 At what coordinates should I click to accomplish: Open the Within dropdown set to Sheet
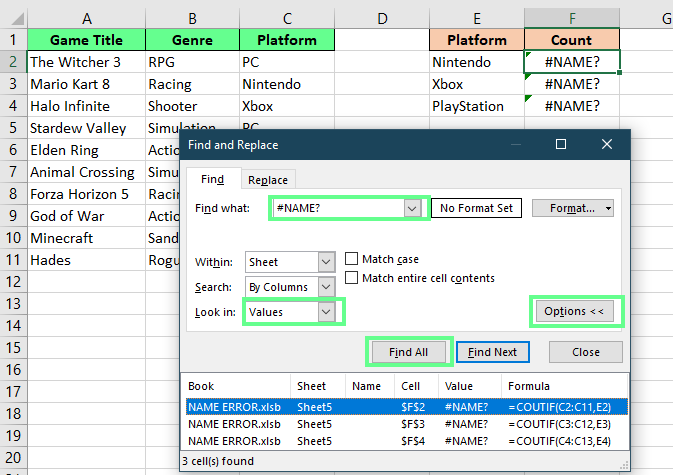326,261
